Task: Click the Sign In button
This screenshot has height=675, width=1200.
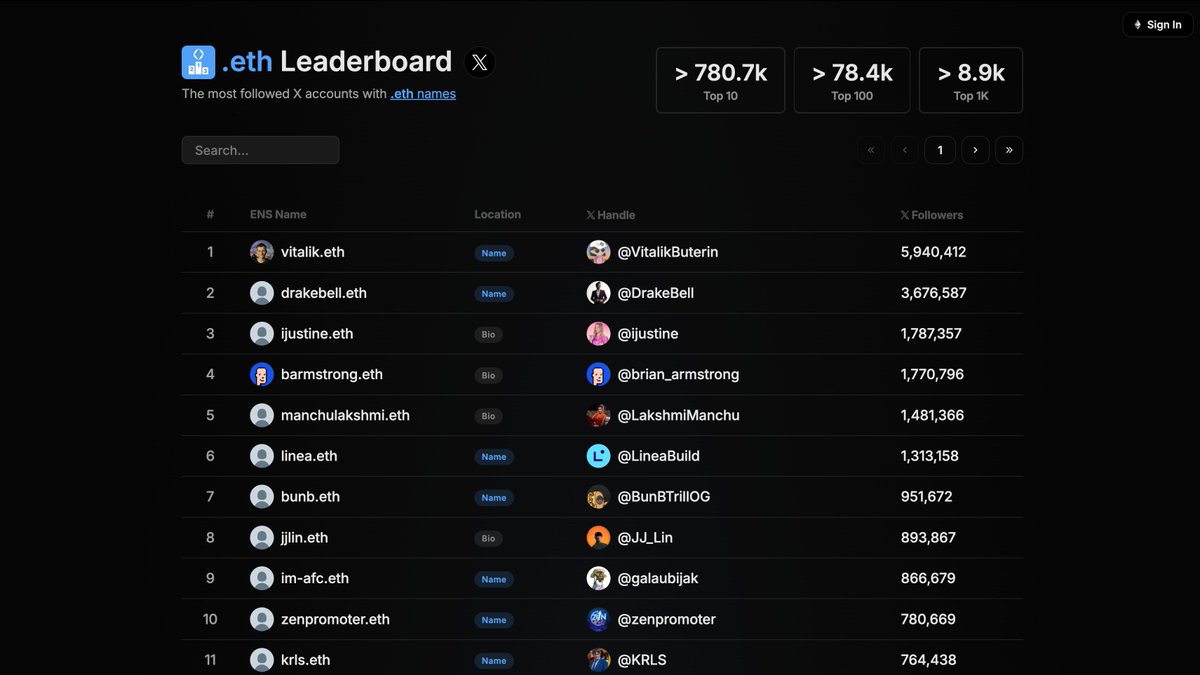Action: pos(1158,25)
